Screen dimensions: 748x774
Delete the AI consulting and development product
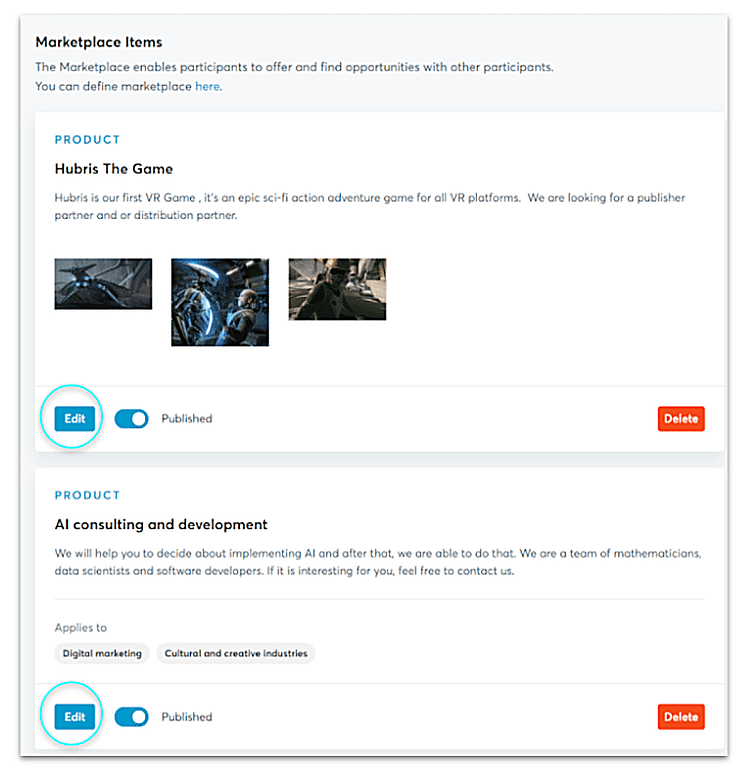[681, 717]
